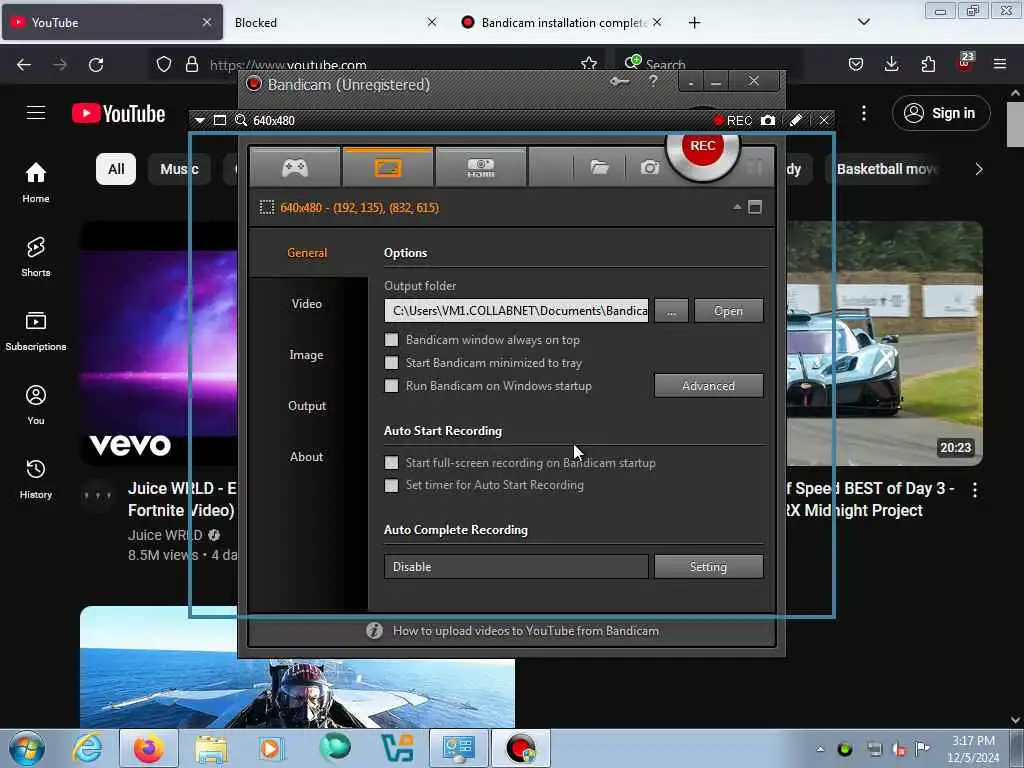This screenshot has height=768, width=1024.
Task: Switch to the Blocked browser tab
Action: pyautogui.click(x=333, y=22)
